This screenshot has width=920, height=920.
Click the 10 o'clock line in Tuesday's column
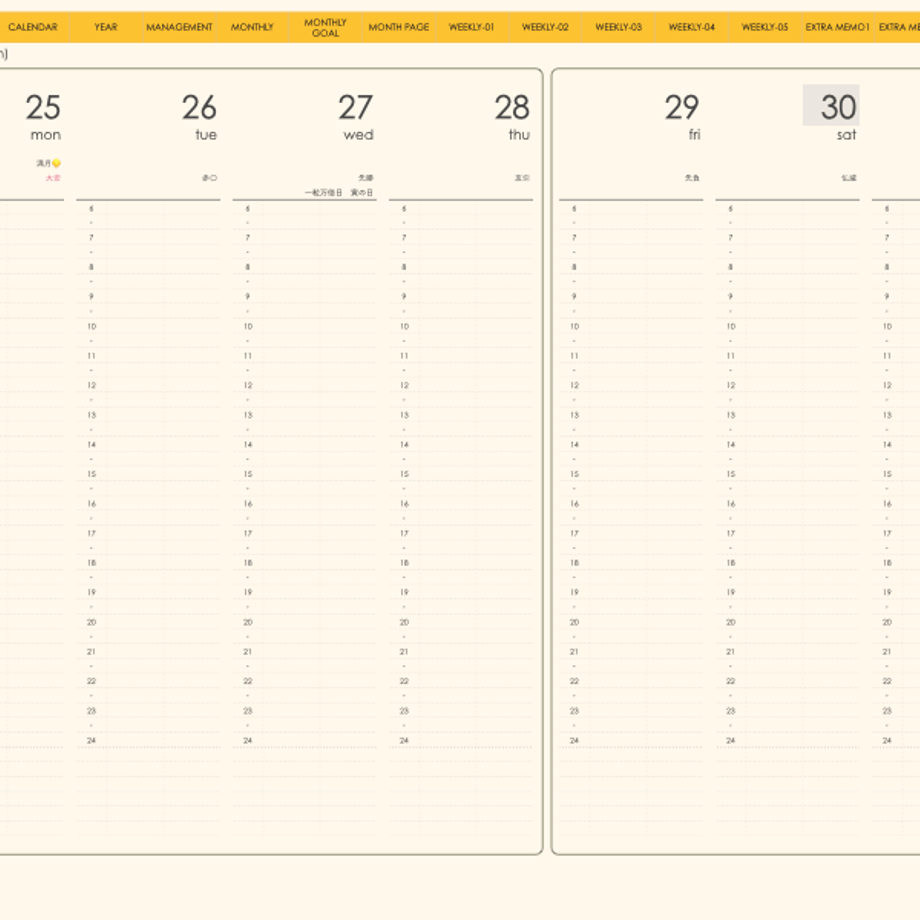tap(148, 327)
